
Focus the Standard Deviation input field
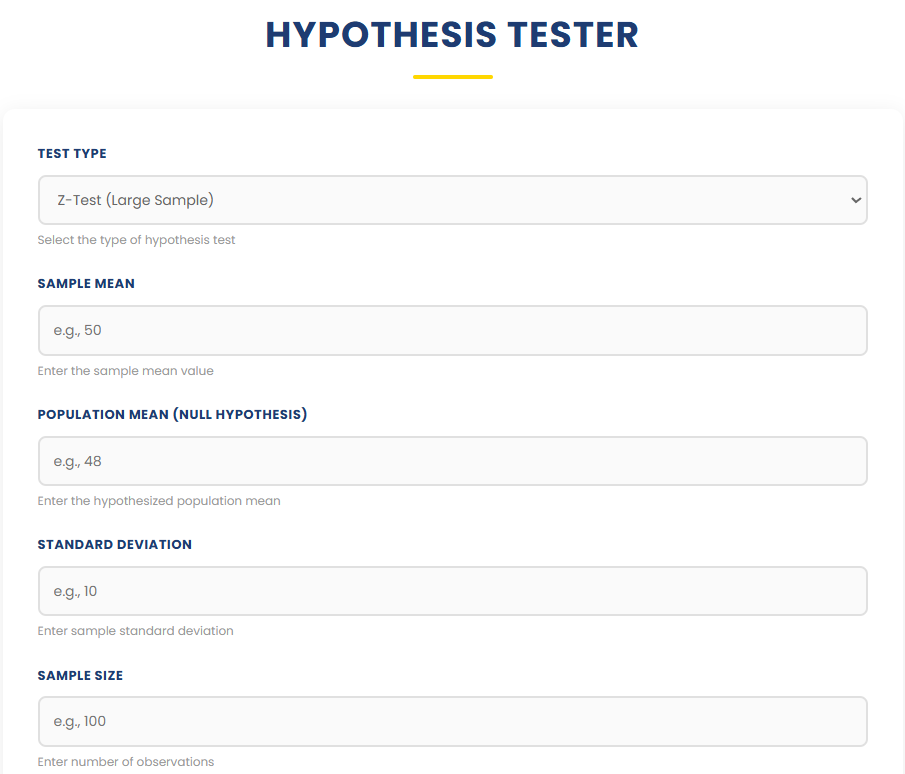(452, 591)
